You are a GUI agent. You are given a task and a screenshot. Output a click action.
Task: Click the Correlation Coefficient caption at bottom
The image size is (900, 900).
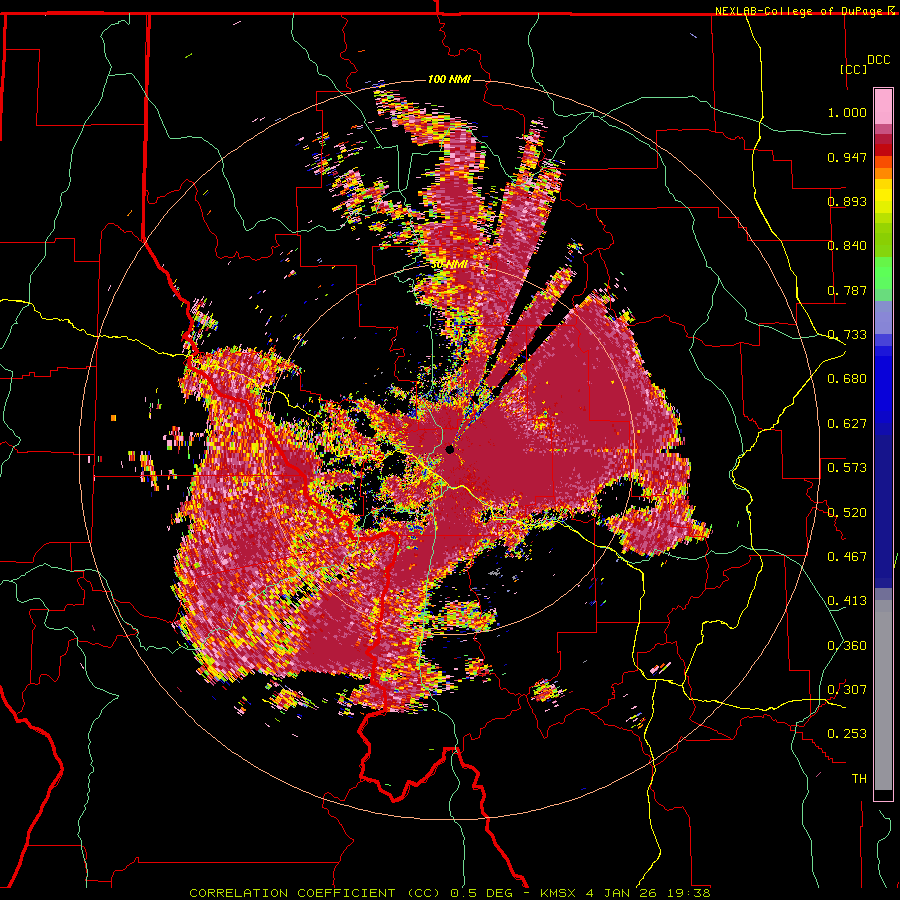[x=450, y=893]
